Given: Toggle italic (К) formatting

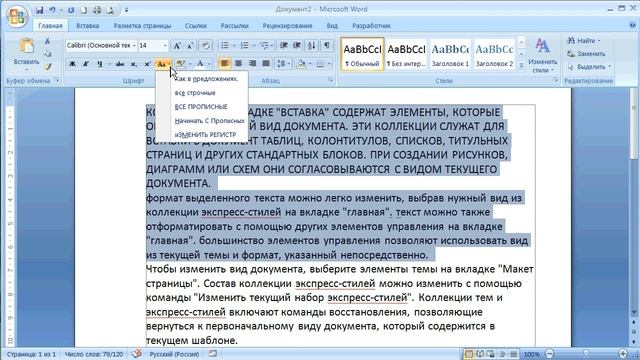Looking at the screenshot, I should [86, 64].
